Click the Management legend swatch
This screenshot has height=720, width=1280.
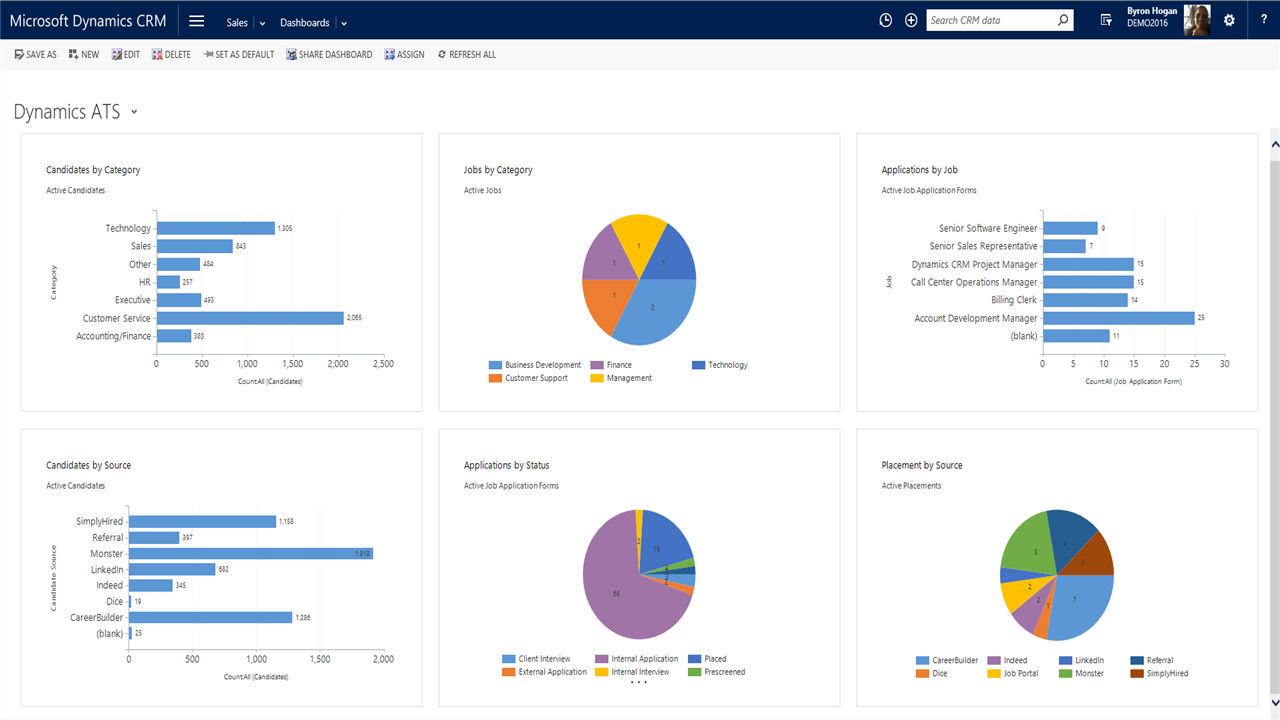pos(597,378)
